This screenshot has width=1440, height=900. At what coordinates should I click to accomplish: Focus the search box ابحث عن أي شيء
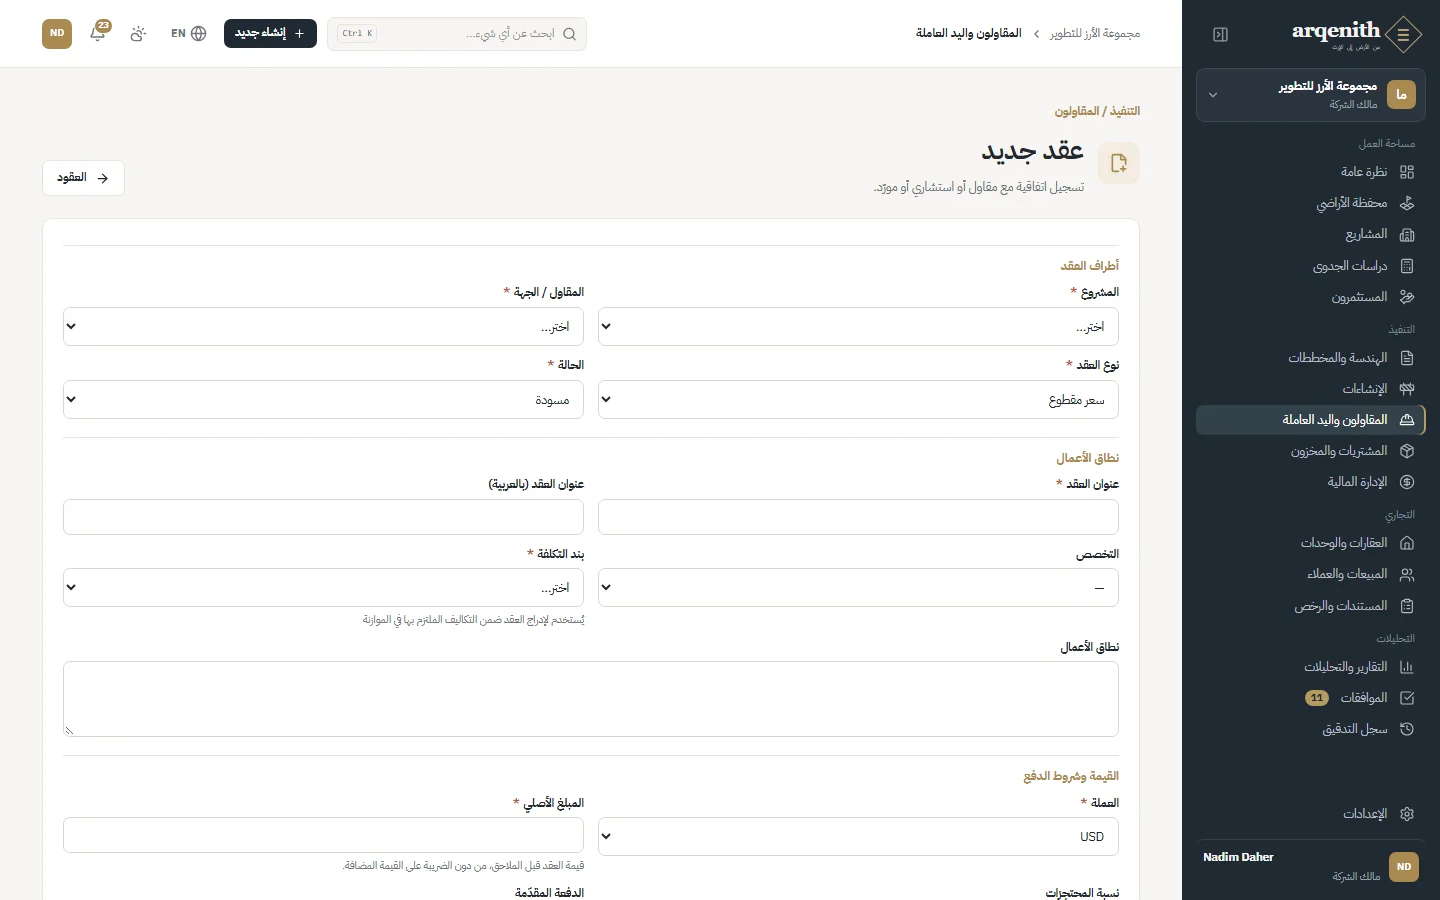coord(457,34)
